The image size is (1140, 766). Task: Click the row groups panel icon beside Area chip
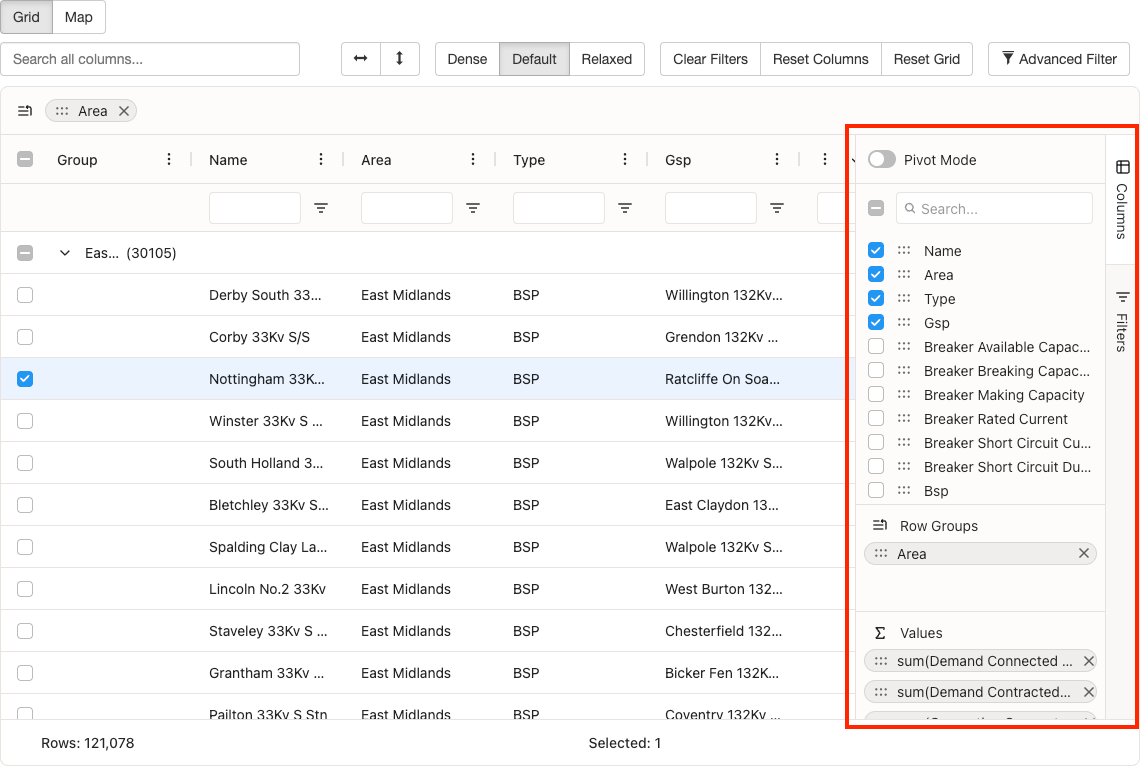point(24,111)
